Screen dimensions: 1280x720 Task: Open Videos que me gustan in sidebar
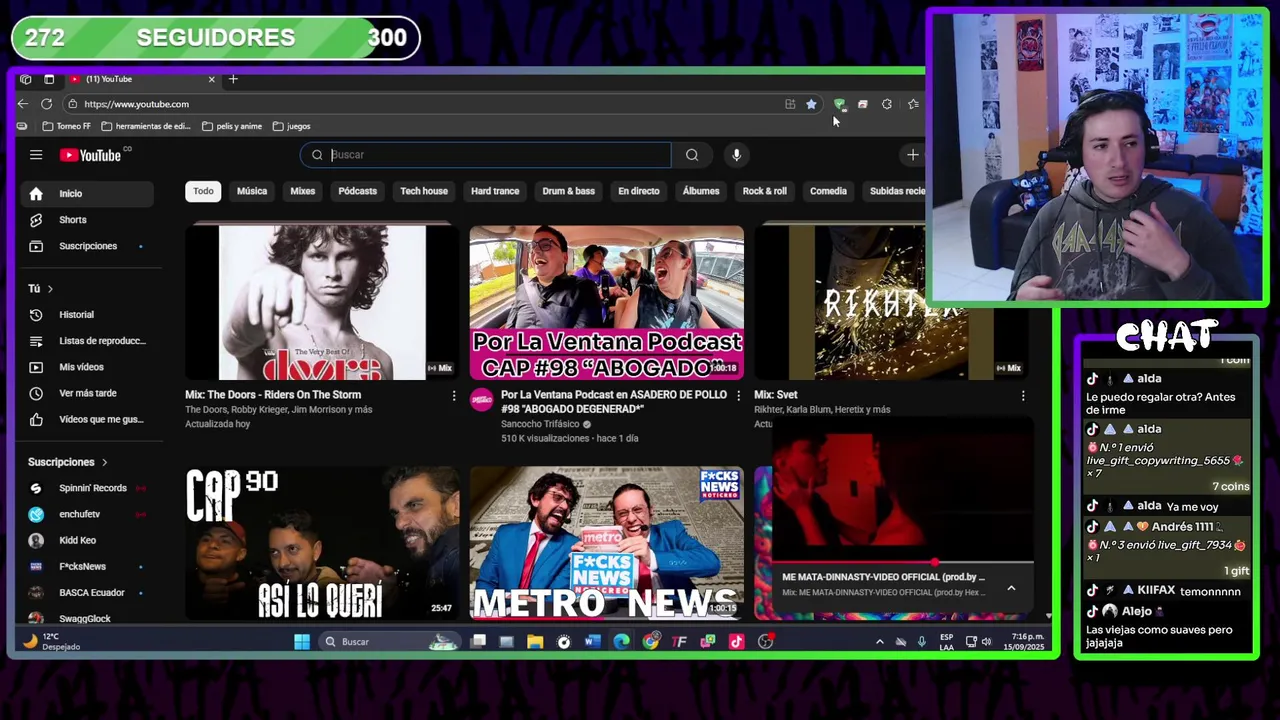click(x=89, y=419)
